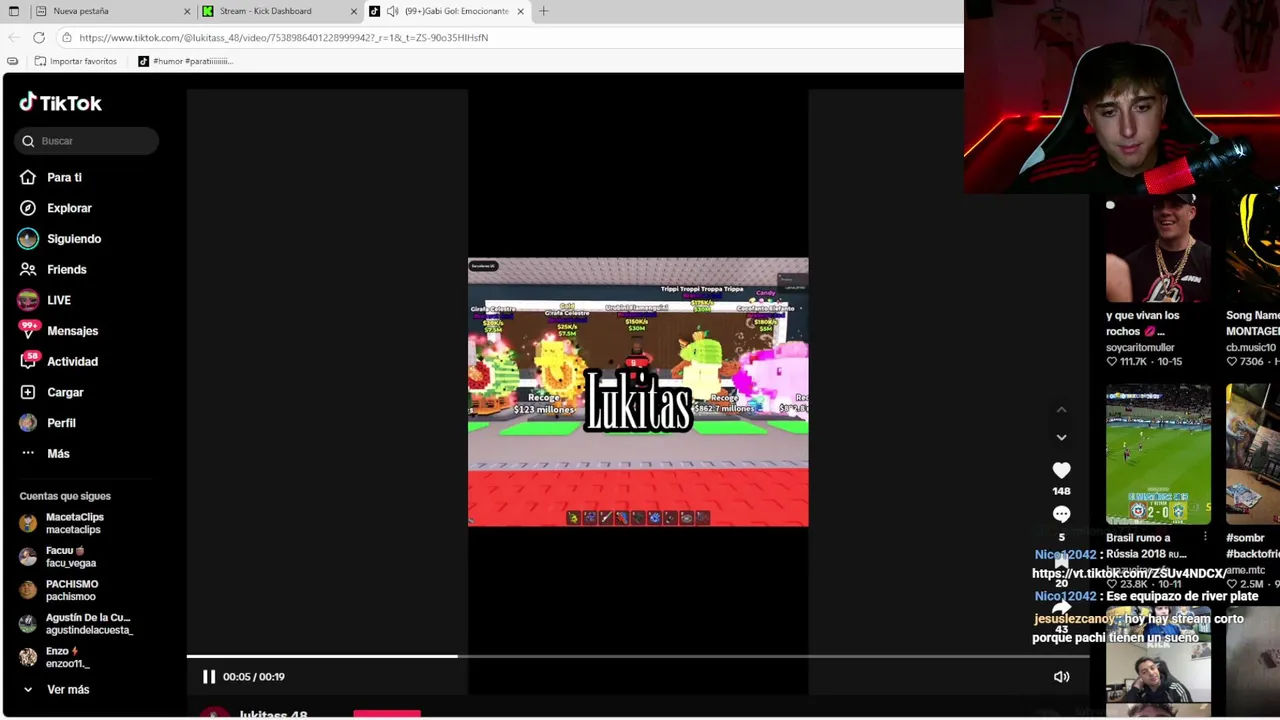Open the 'y que vivan los rochos' video
1280x720 pixels.
[x=1158, y=249]
